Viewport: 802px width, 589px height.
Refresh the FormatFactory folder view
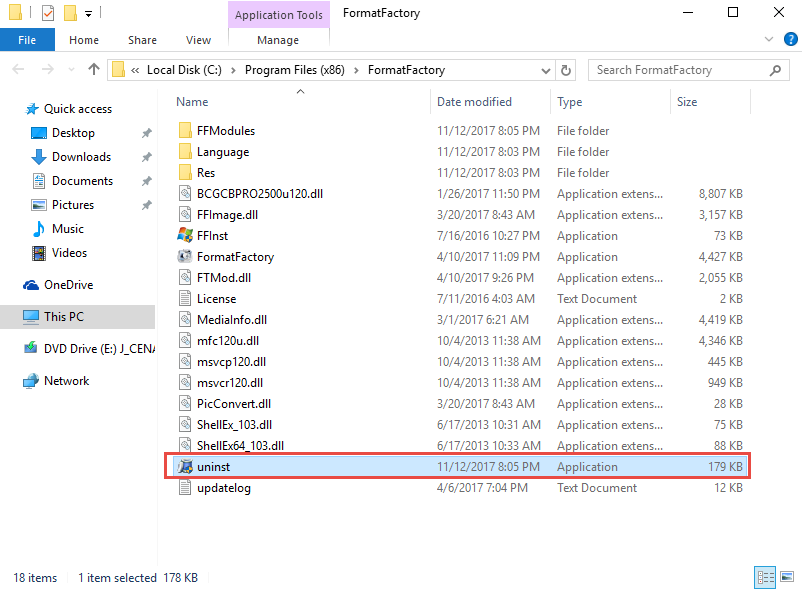[566, 70]
